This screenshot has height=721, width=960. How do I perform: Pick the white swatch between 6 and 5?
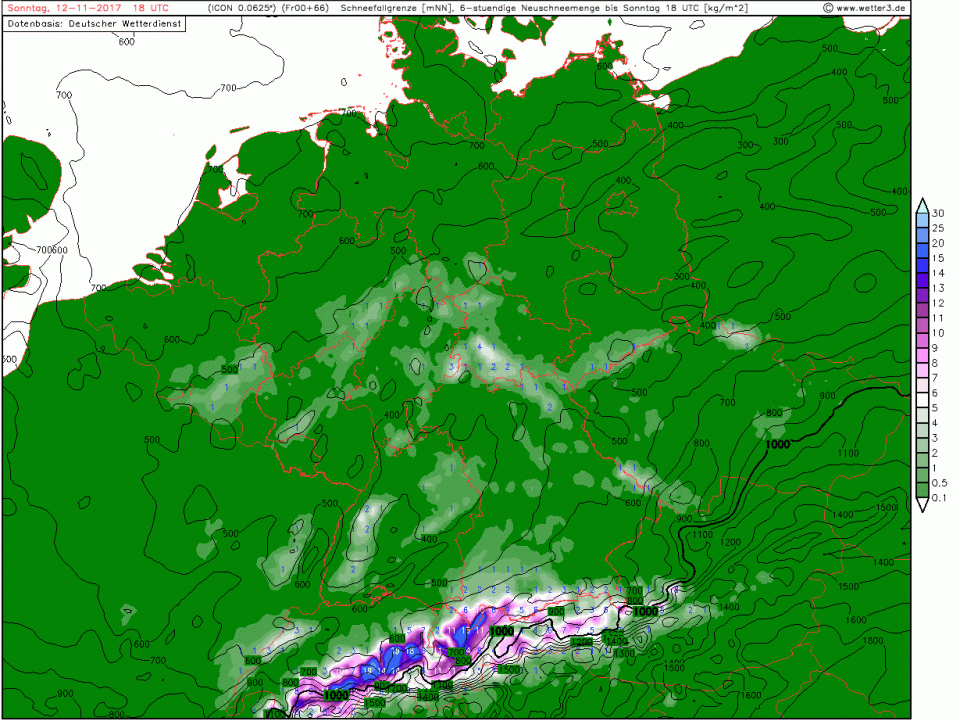click(x=922, y=400)
